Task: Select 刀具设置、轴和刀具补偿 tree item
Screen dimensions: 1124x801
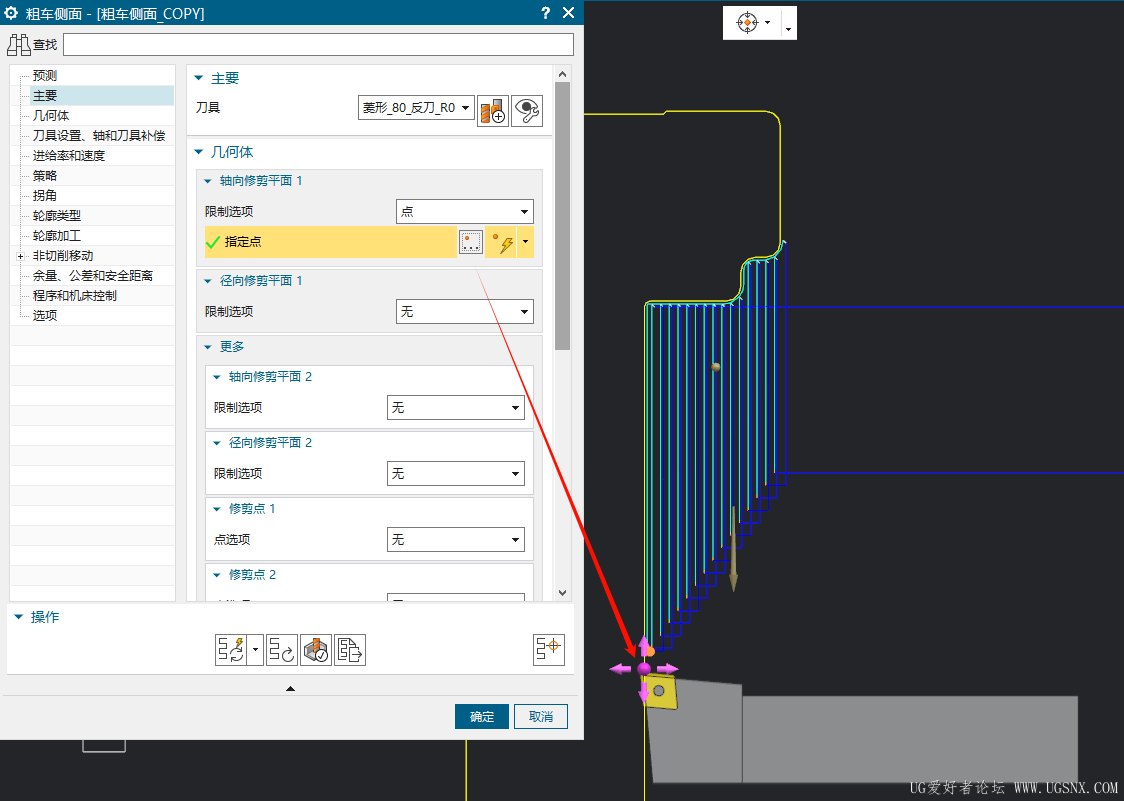Action: [x=99, y=136]
